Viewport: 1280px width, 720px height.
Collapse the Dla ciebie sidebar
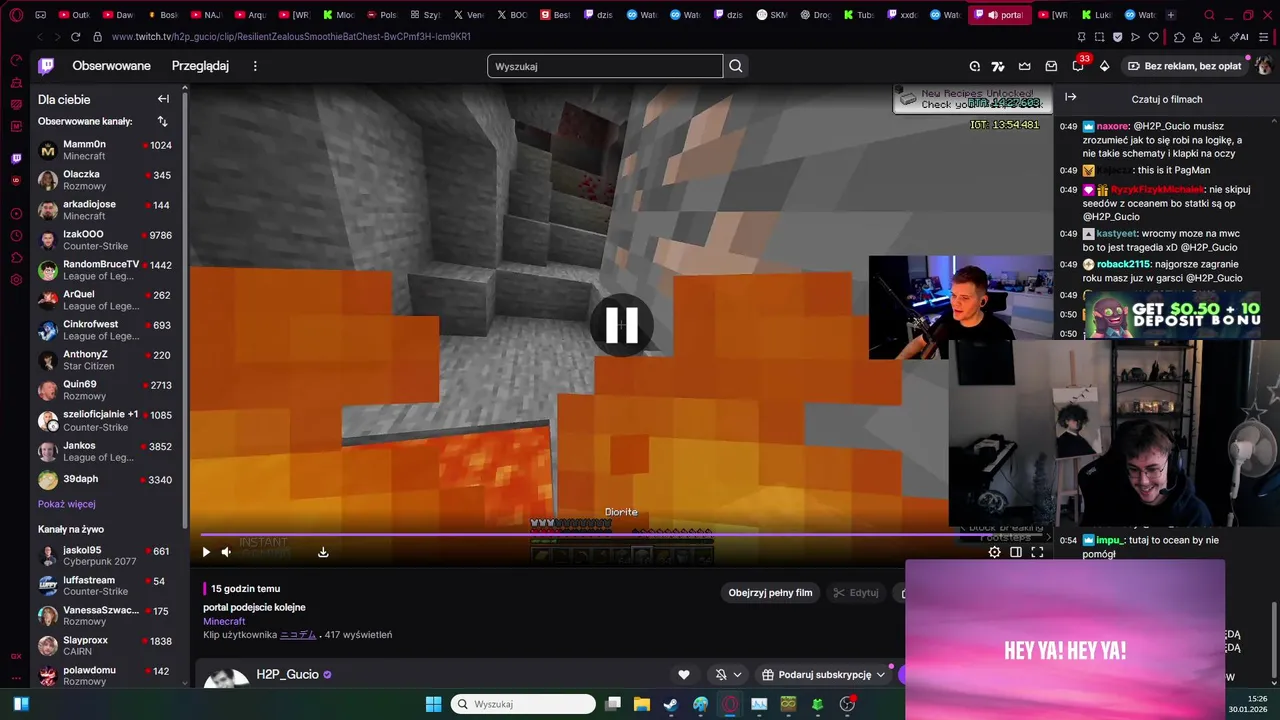(163, 99)
